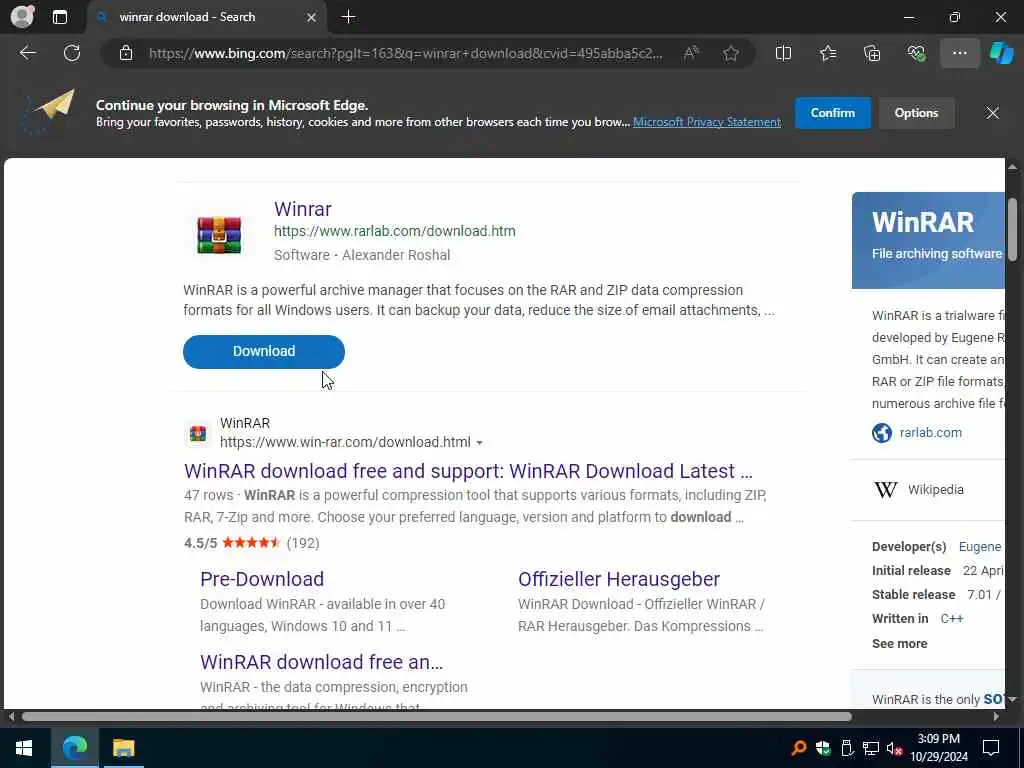1024x768 pixels.
Task: Open WinRAR download free and support link
Action: [468, 471]
